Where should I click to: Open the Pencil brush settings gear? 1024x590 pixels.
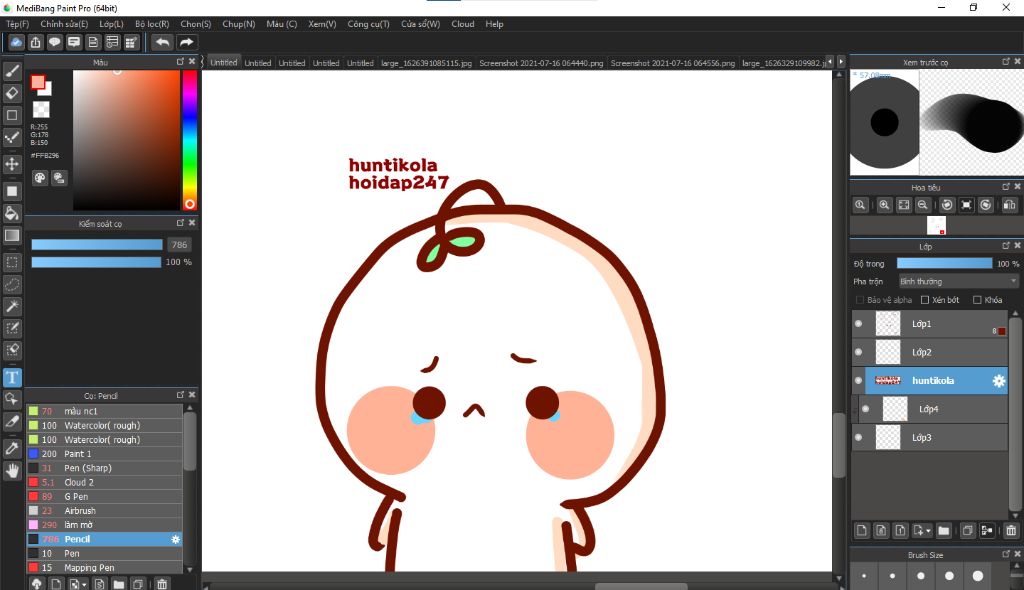(175, 539)
